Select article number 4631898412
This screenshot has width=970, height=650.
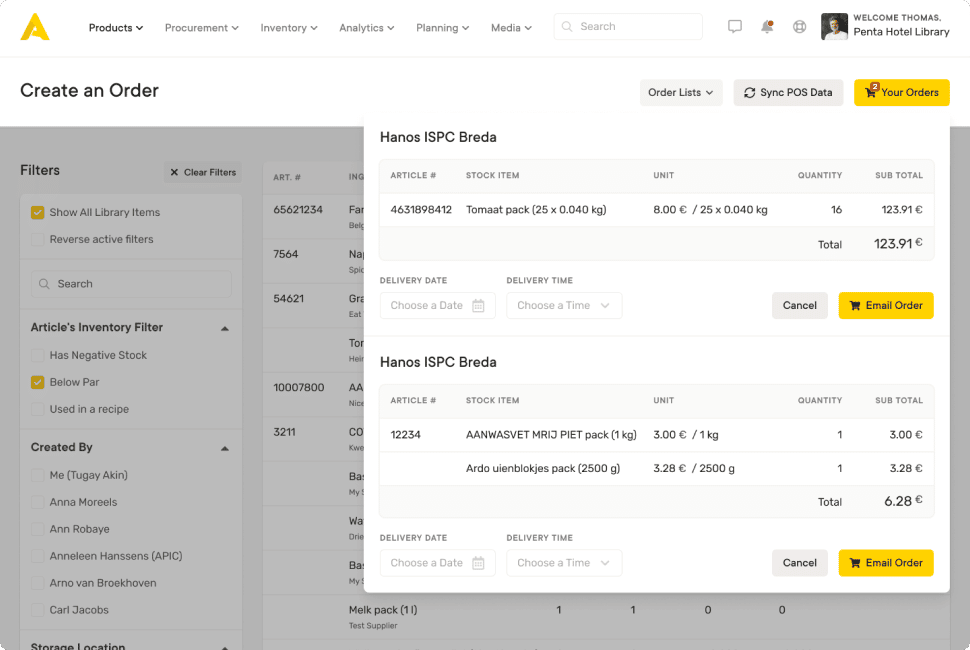click(x=421, y=210)
